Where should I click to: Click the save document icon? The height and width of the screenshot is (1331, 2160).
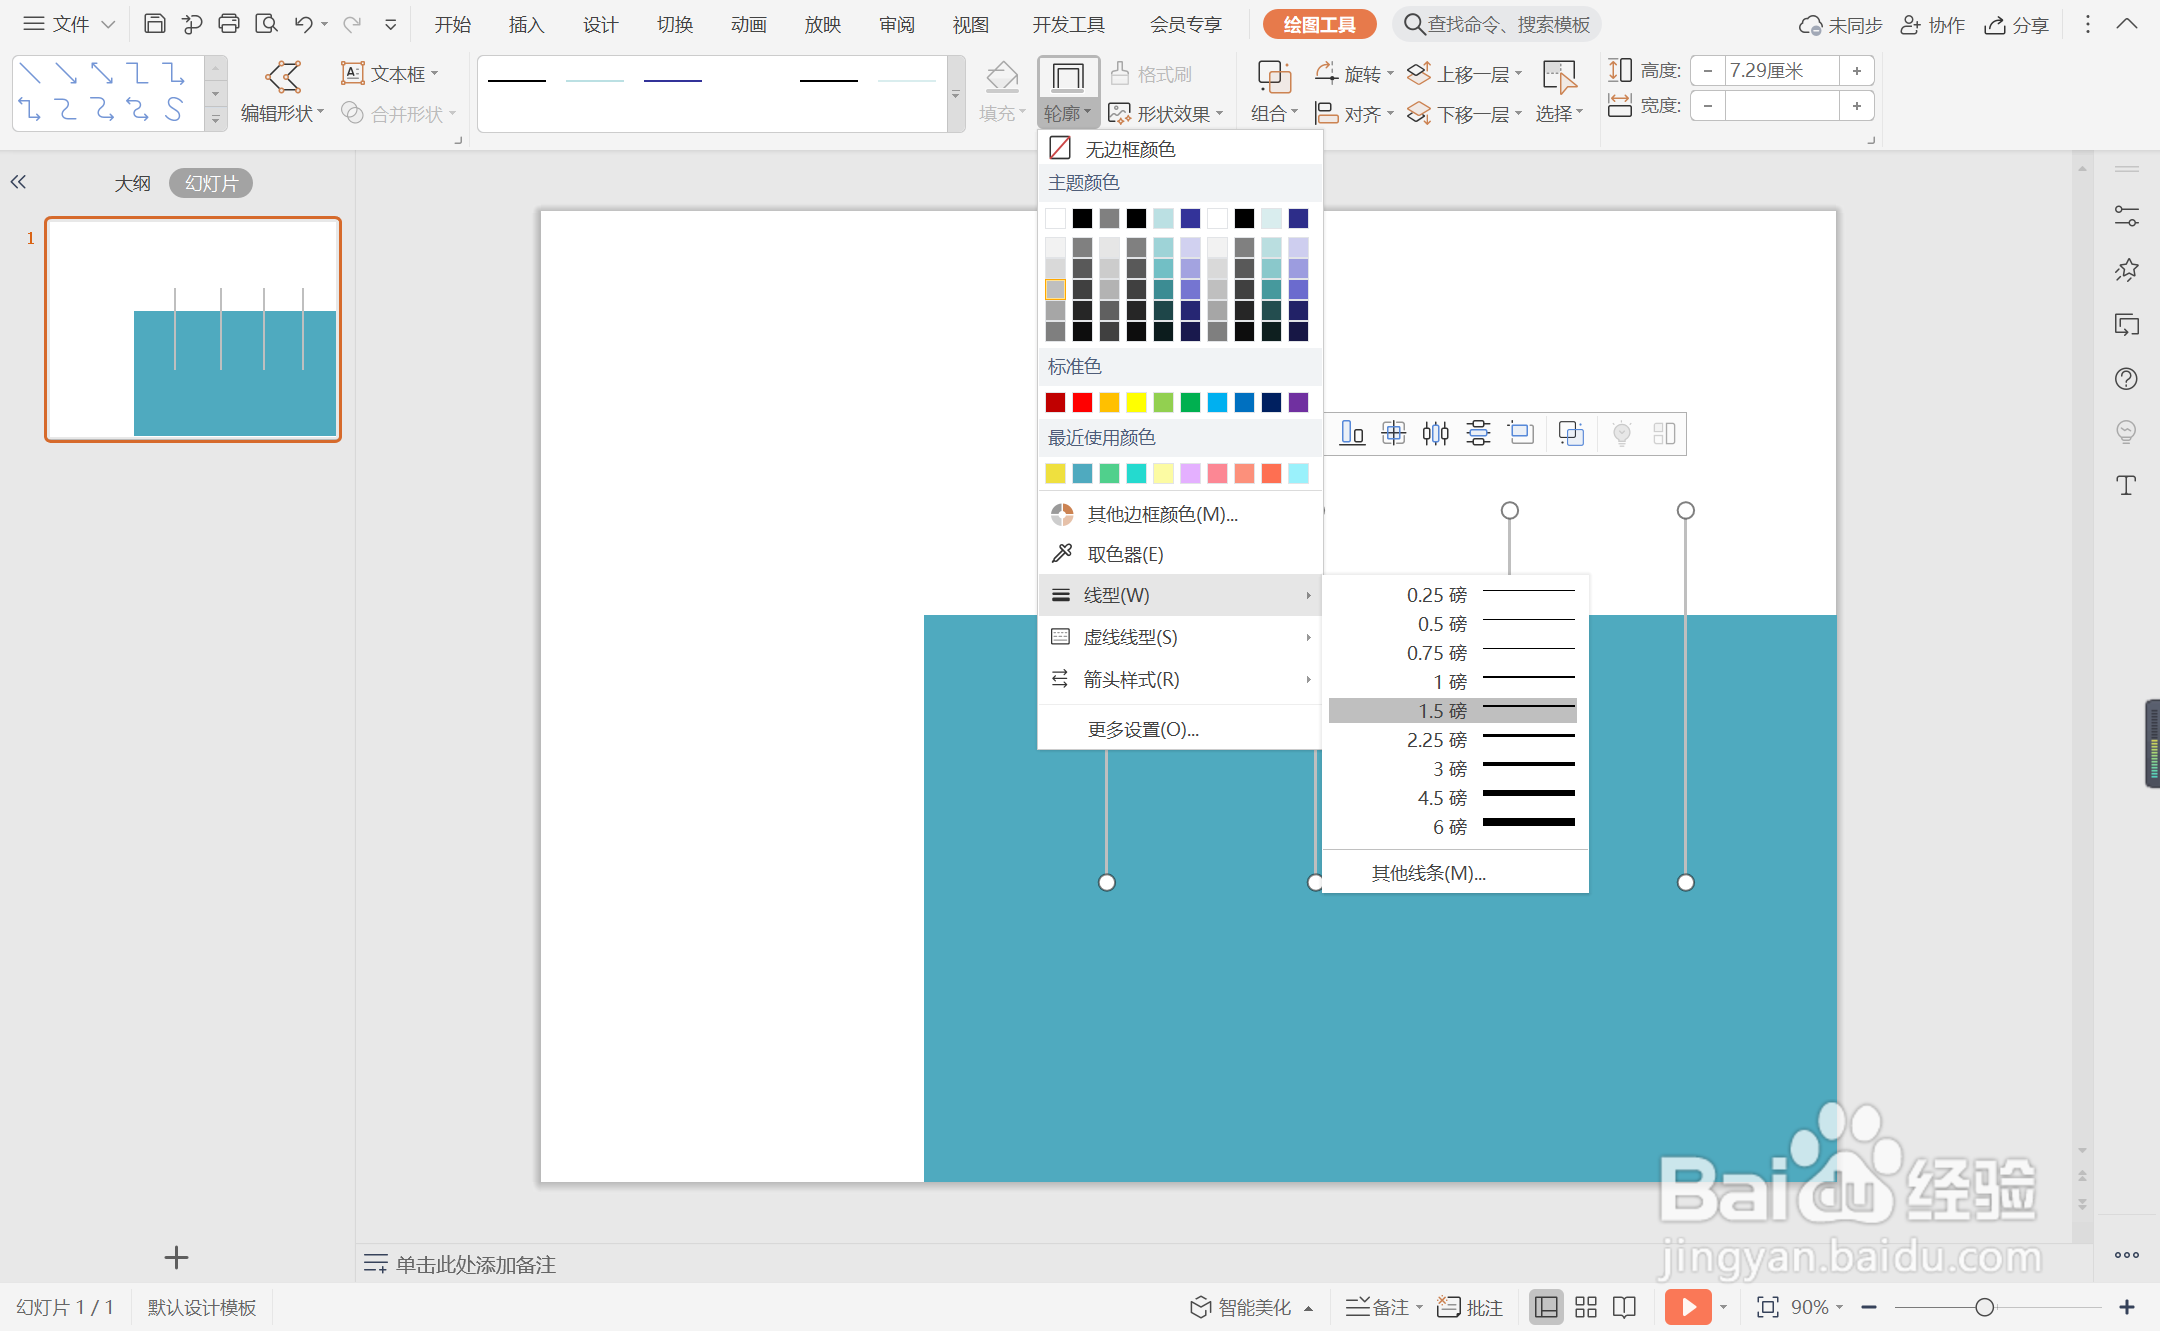(154, 24)
